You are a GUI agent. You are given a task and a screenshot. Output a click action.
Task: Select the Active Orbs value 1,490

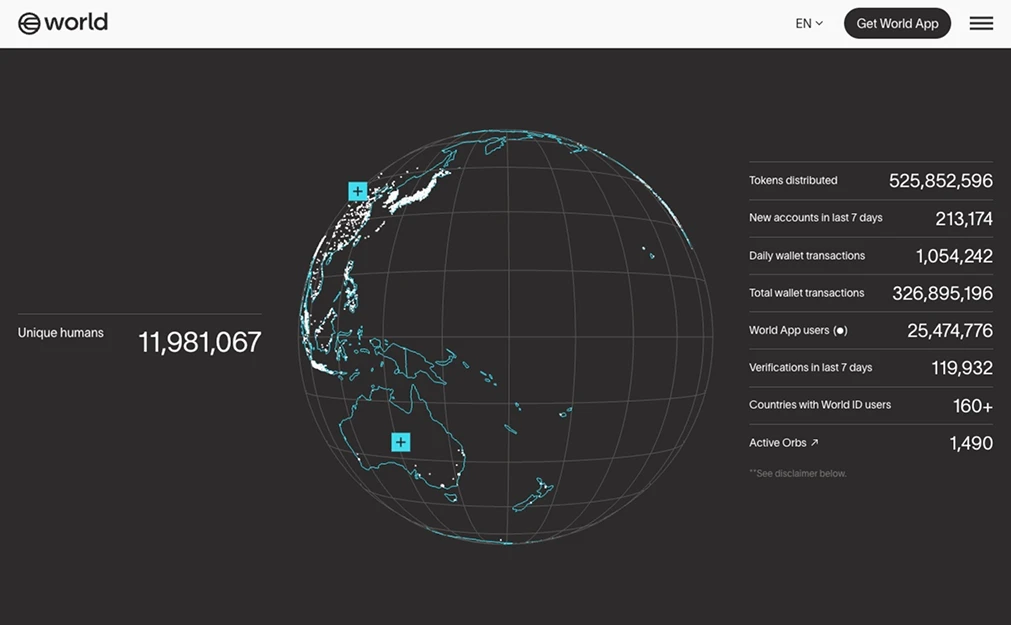pos(971,443)
